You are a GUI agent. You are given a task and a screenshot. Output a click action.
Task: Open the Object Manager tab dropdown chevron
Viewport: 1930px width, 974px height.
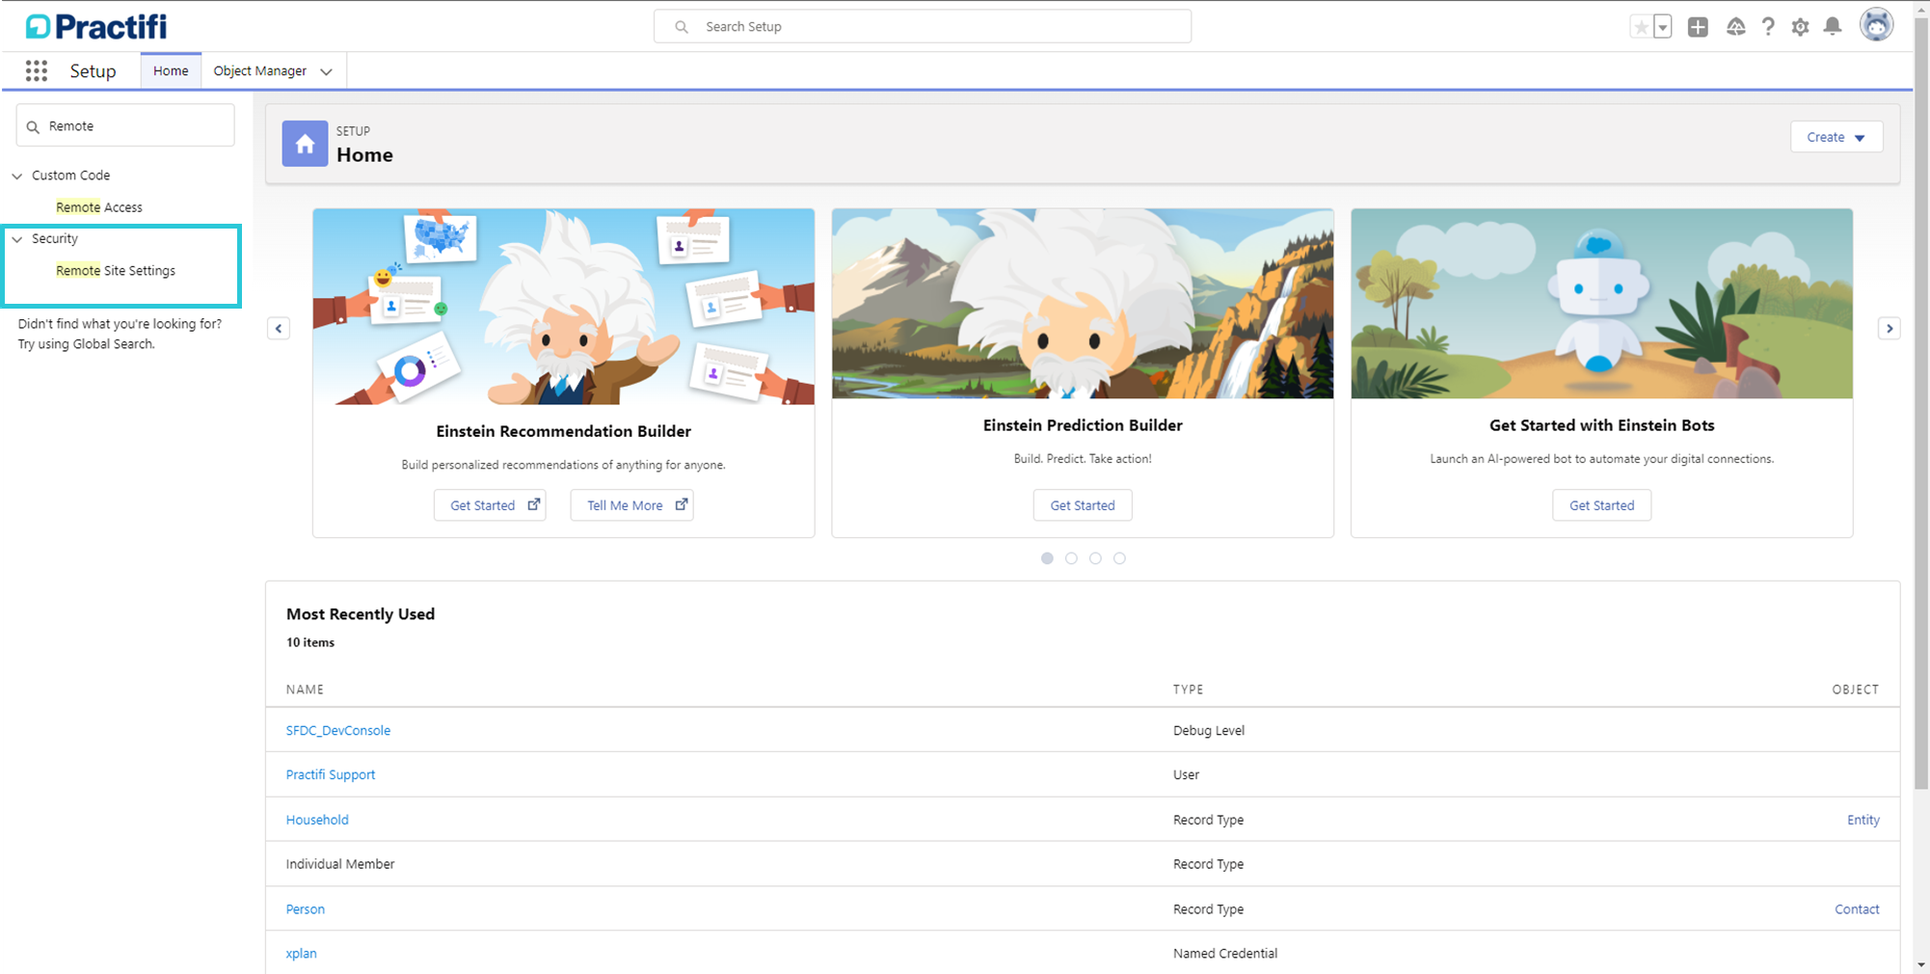tap(326, 72)
